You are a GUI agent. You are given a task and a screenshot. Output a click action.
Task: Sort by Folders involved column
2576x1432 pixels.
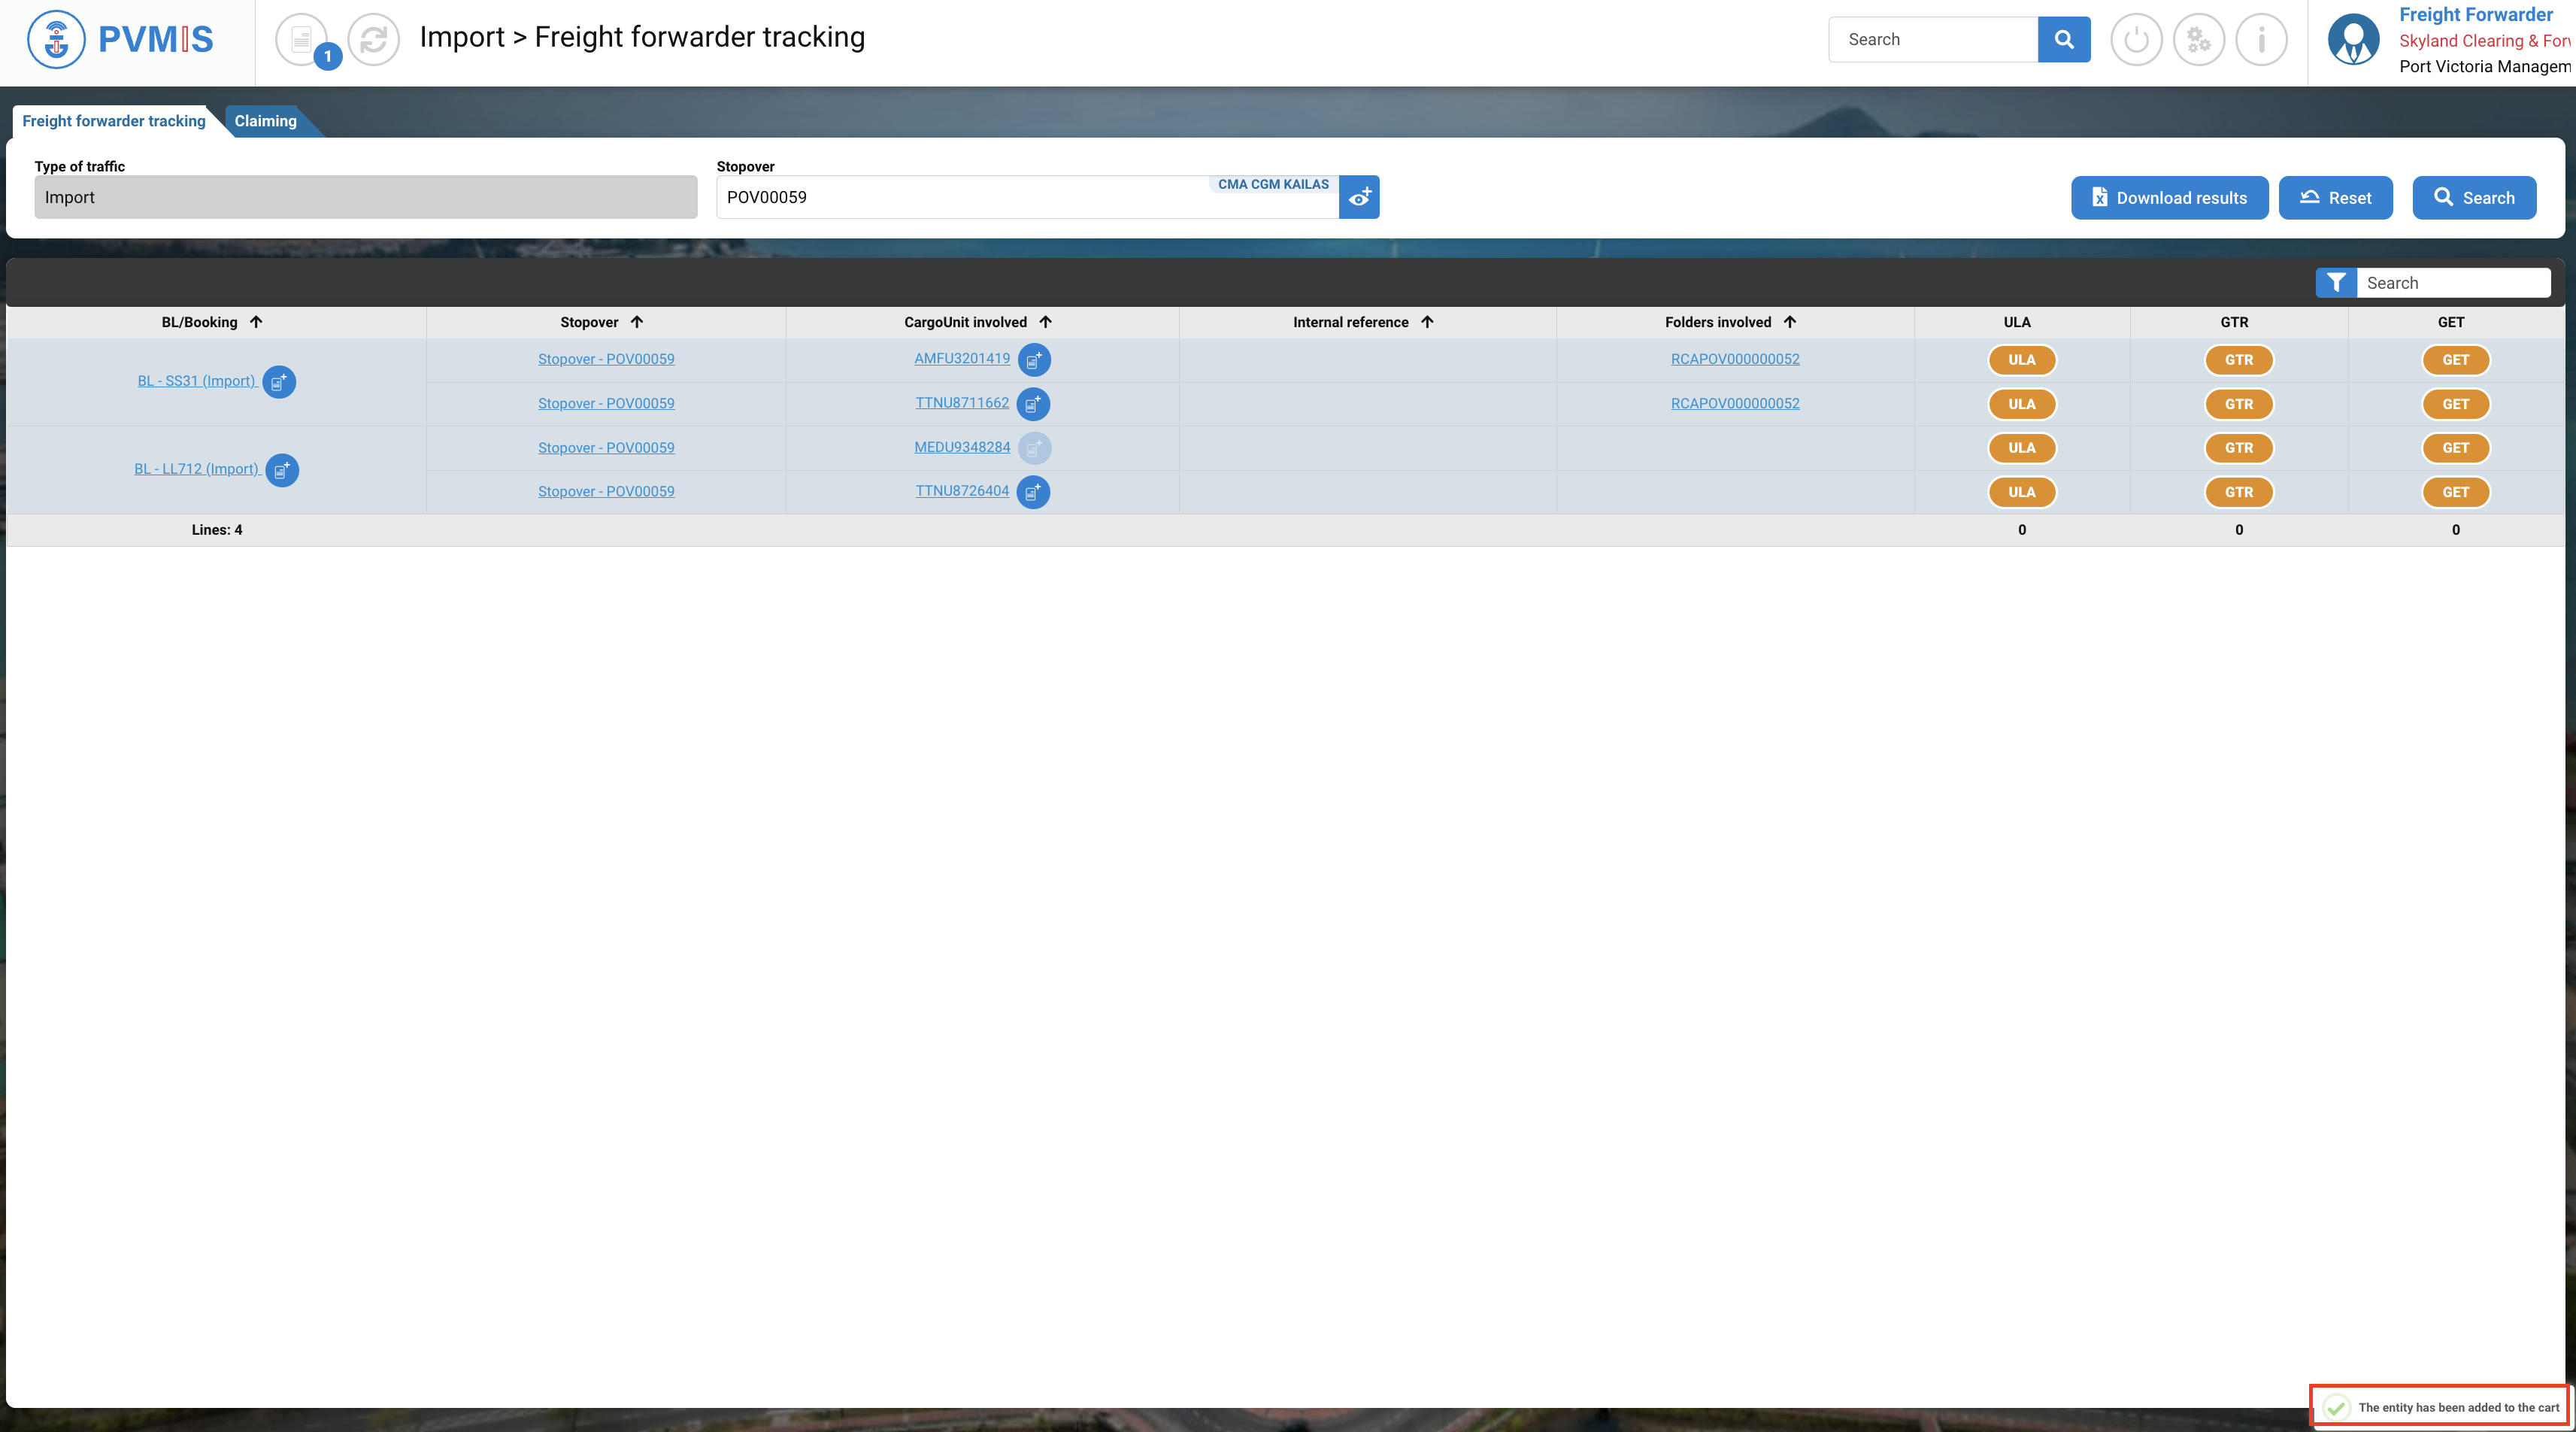(1790, 322)
